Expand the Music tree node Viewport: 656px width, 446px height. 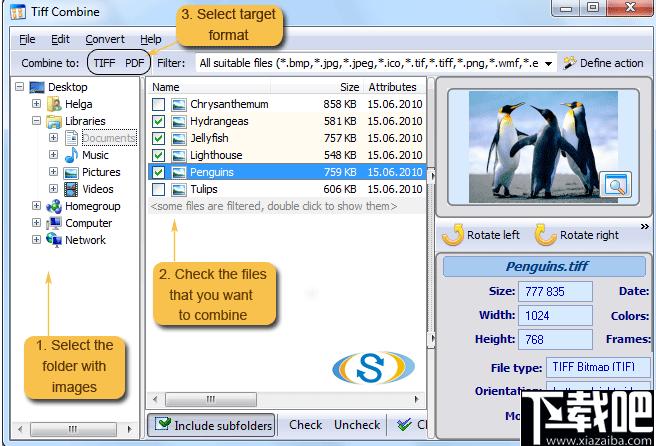53,154
